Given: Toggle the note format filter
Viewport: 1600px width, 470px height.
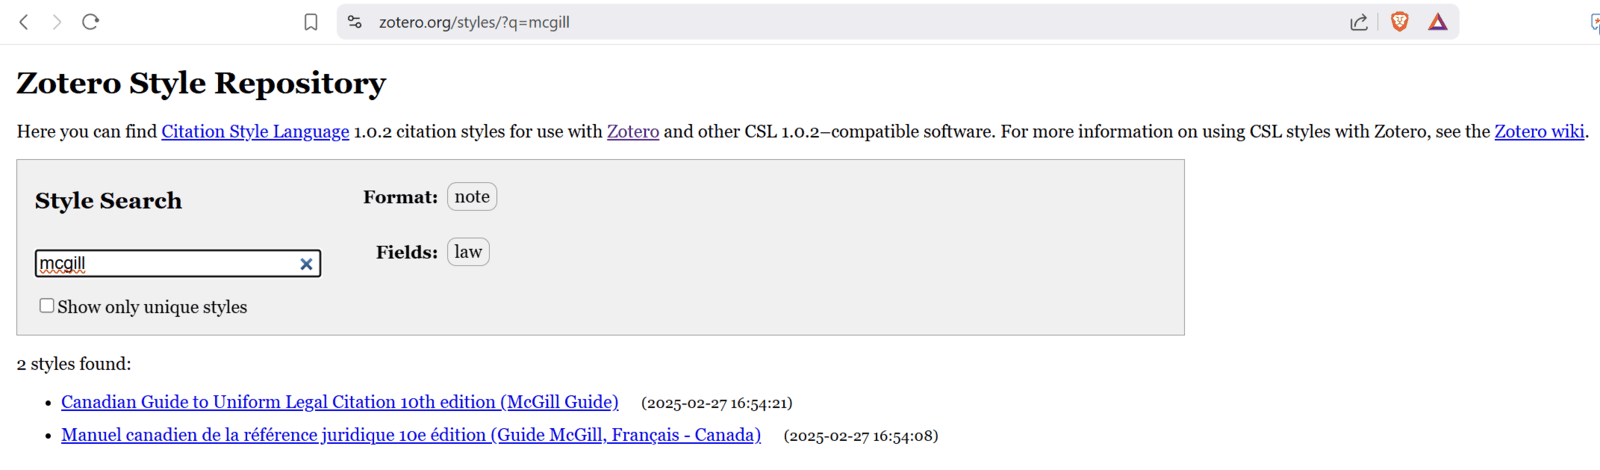Looking at the screenshot, I should (x=472, y=197).
